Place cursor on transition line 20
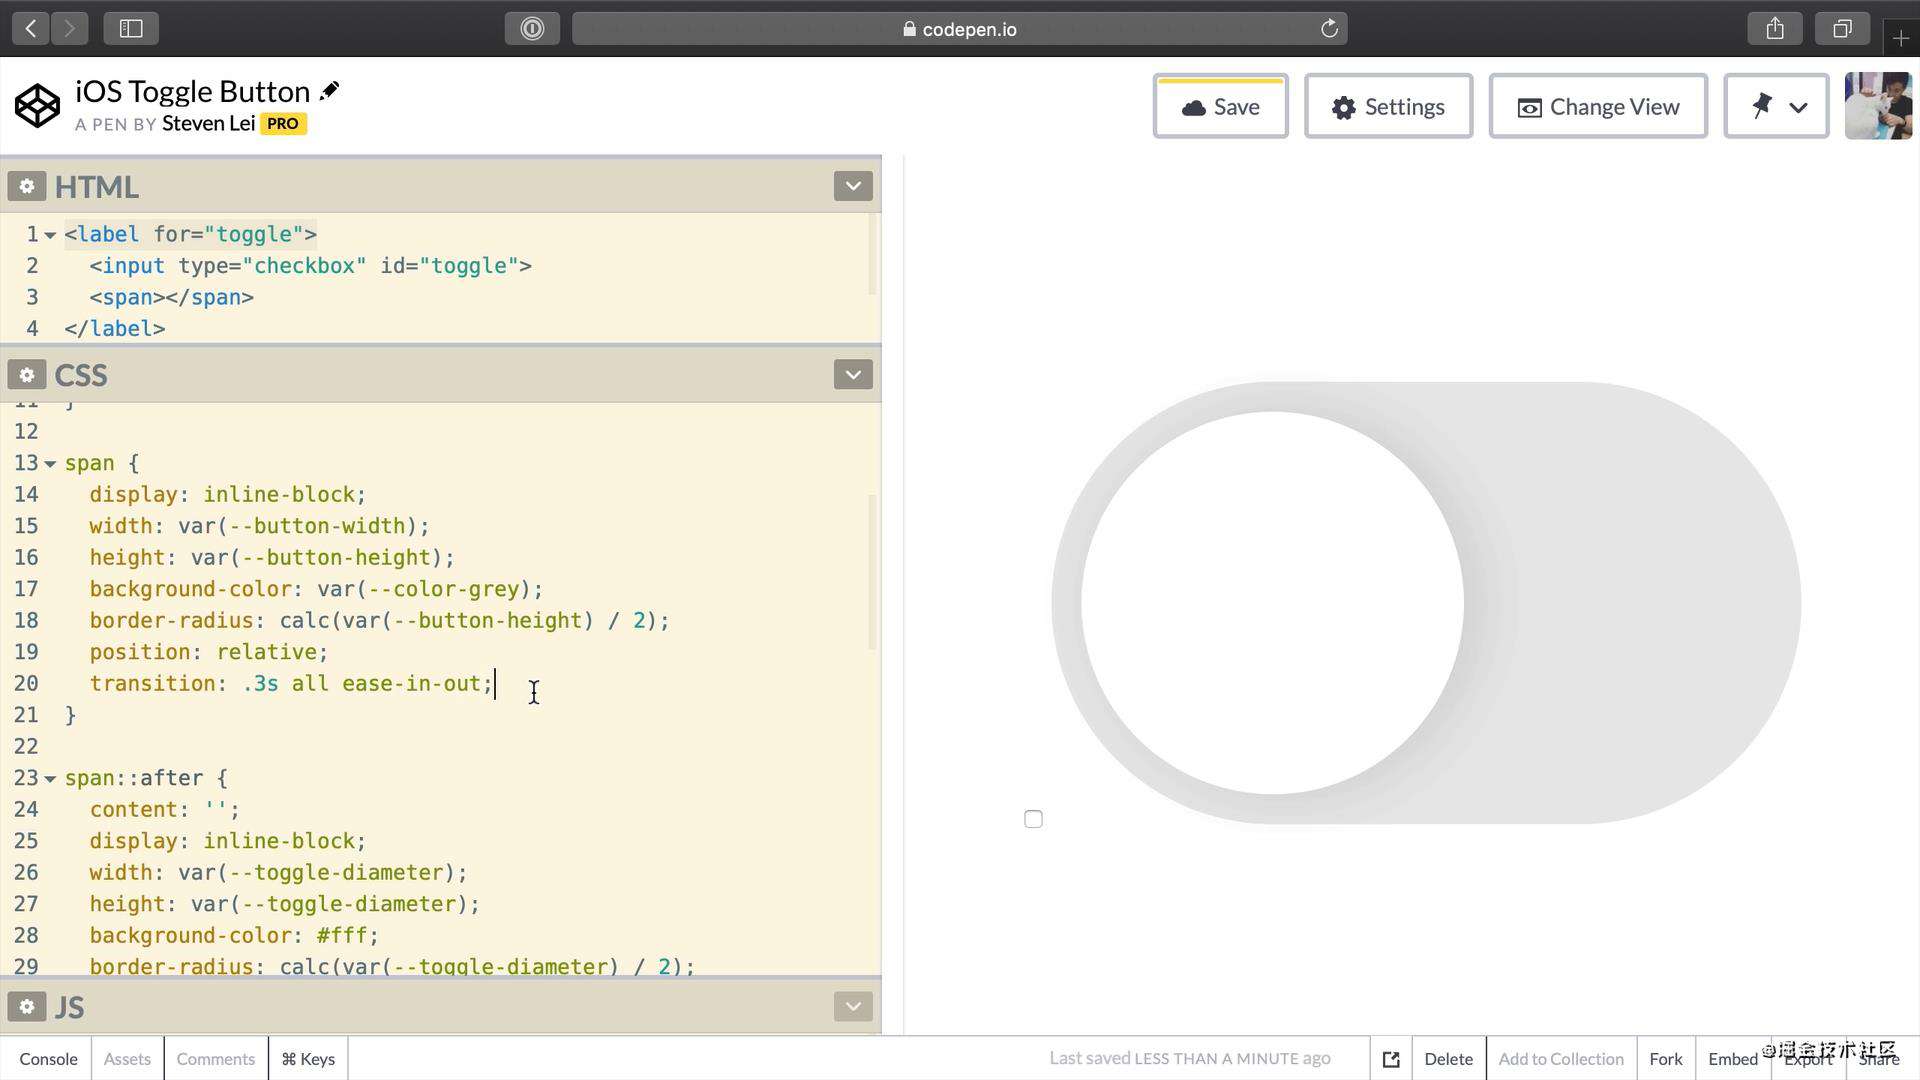The width and height of the screenshot is (1920, 1080). tap(291, 684)
